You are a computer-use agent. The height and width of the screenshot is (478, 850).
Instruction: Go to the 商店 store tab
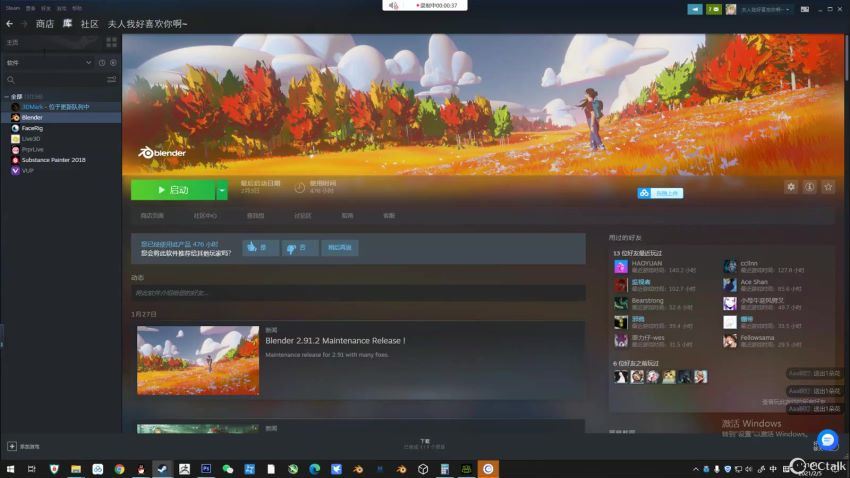click(x=45, y=23)
